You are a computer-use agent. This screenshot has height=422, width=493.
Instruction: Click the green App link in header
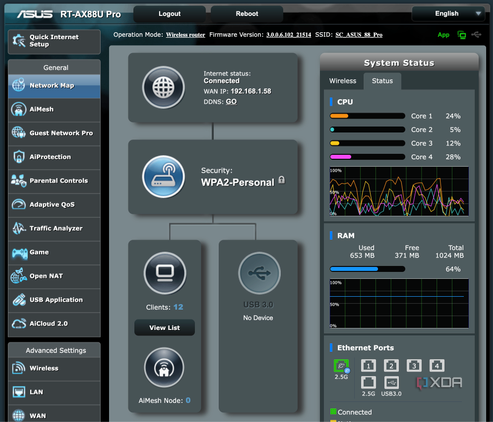pos(443,35)
